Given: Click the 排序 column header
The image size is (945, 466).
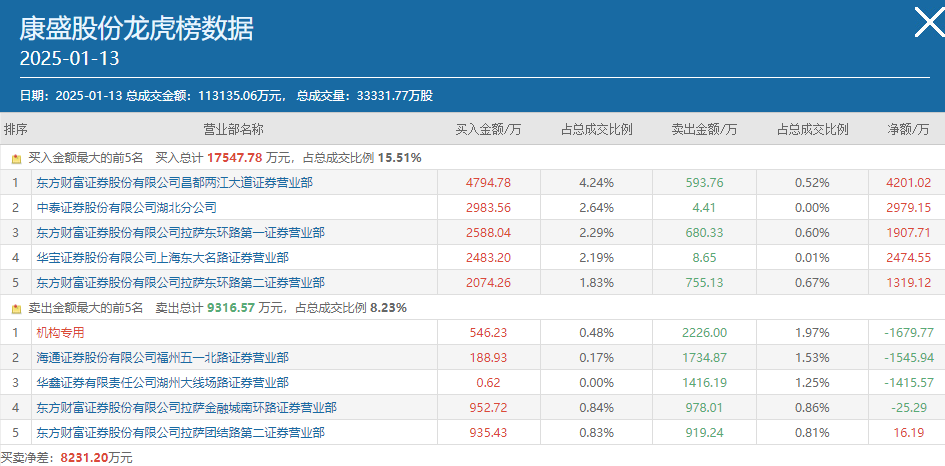Looking at the screenshot, I should pos(16,130).
